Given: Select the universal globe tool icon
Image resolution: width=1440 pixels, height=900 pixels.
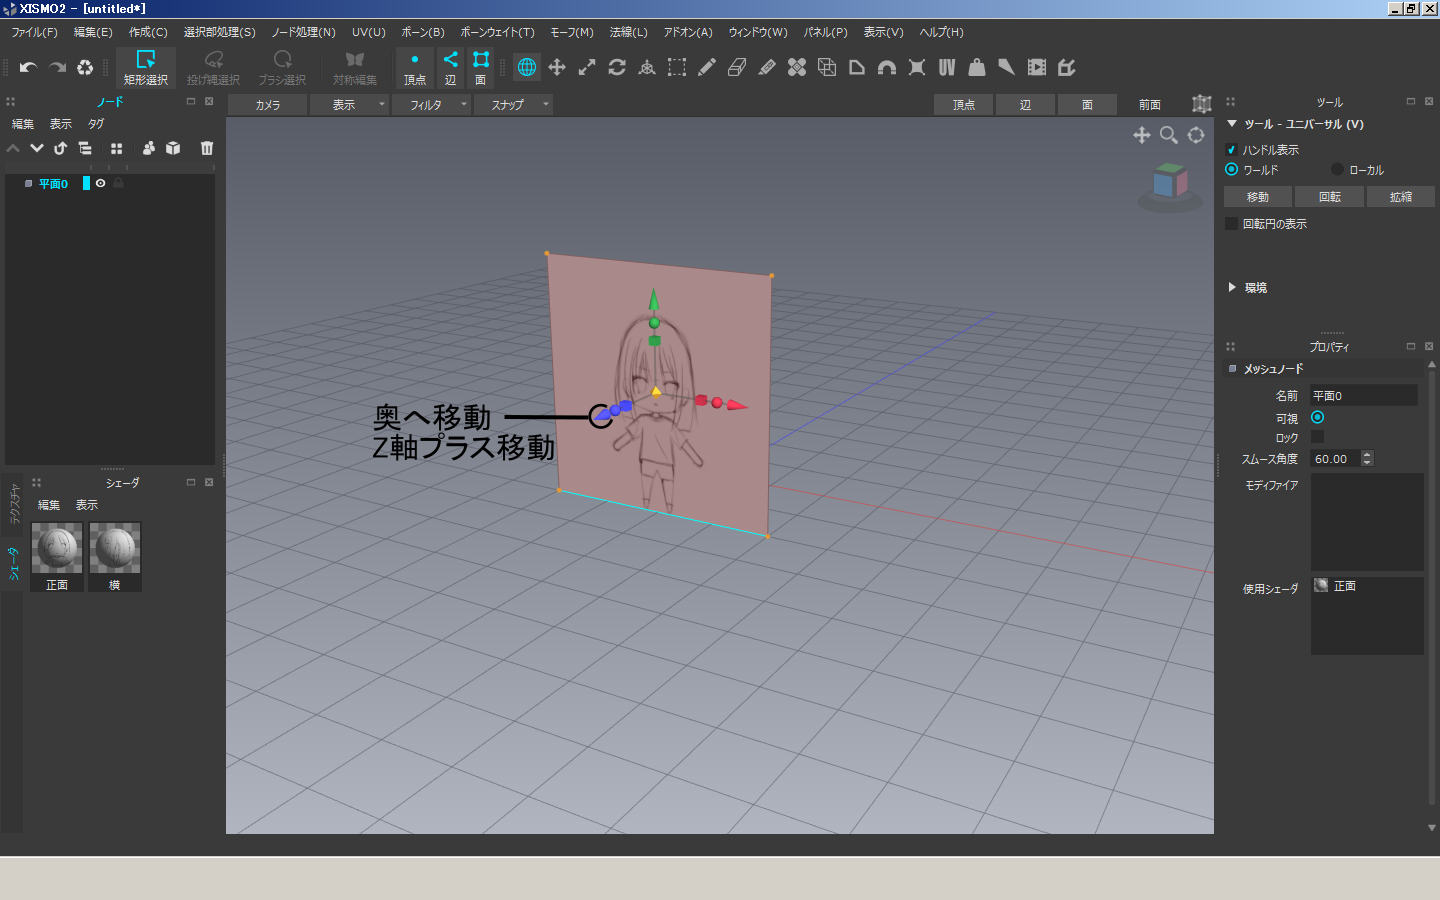Looking at the screenshot, I should [527, 67].
